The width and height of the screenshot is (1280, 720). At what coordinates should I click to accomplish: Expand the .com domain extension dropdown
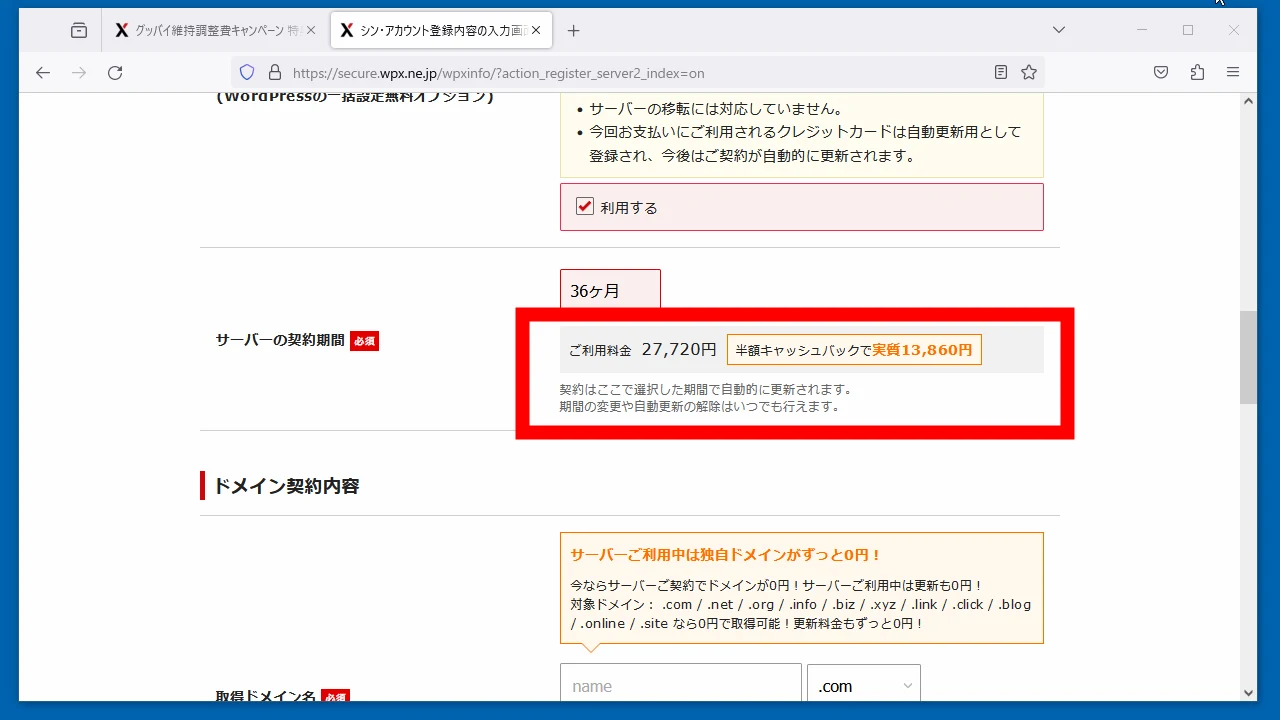point(864,686)
